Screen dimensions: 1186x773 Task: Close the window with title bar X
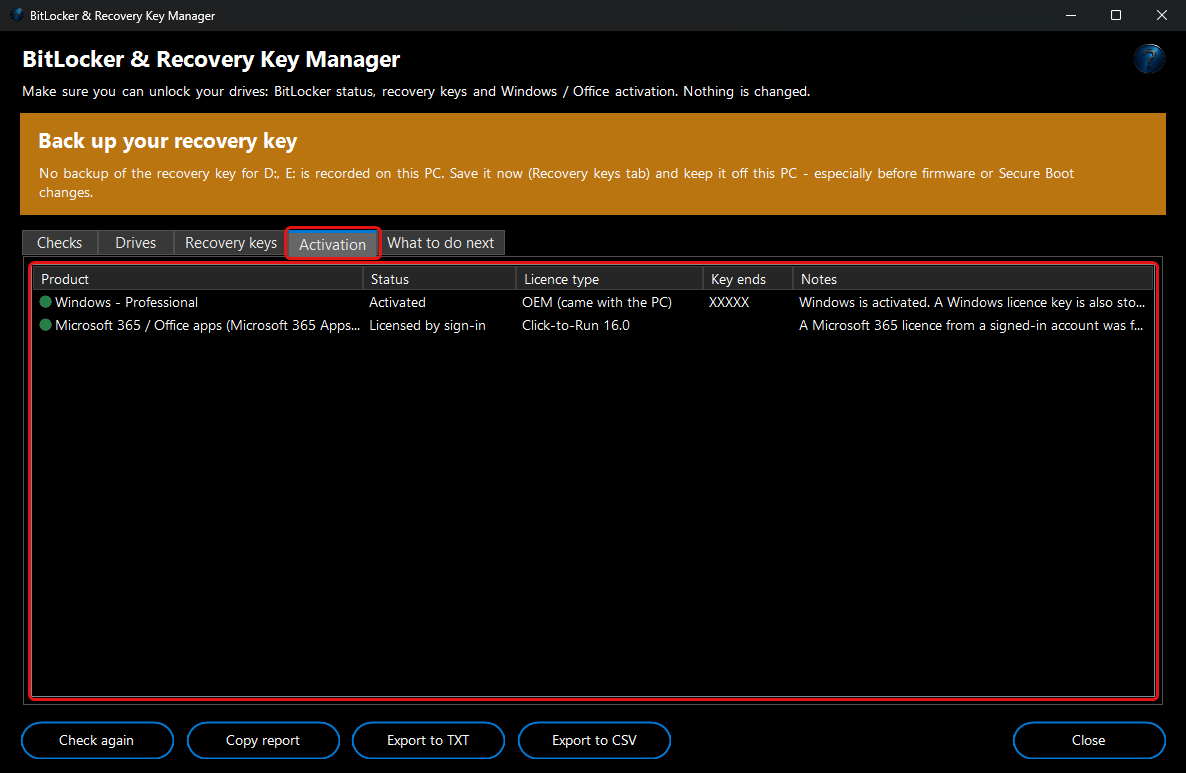click(x=1162, y=15)
